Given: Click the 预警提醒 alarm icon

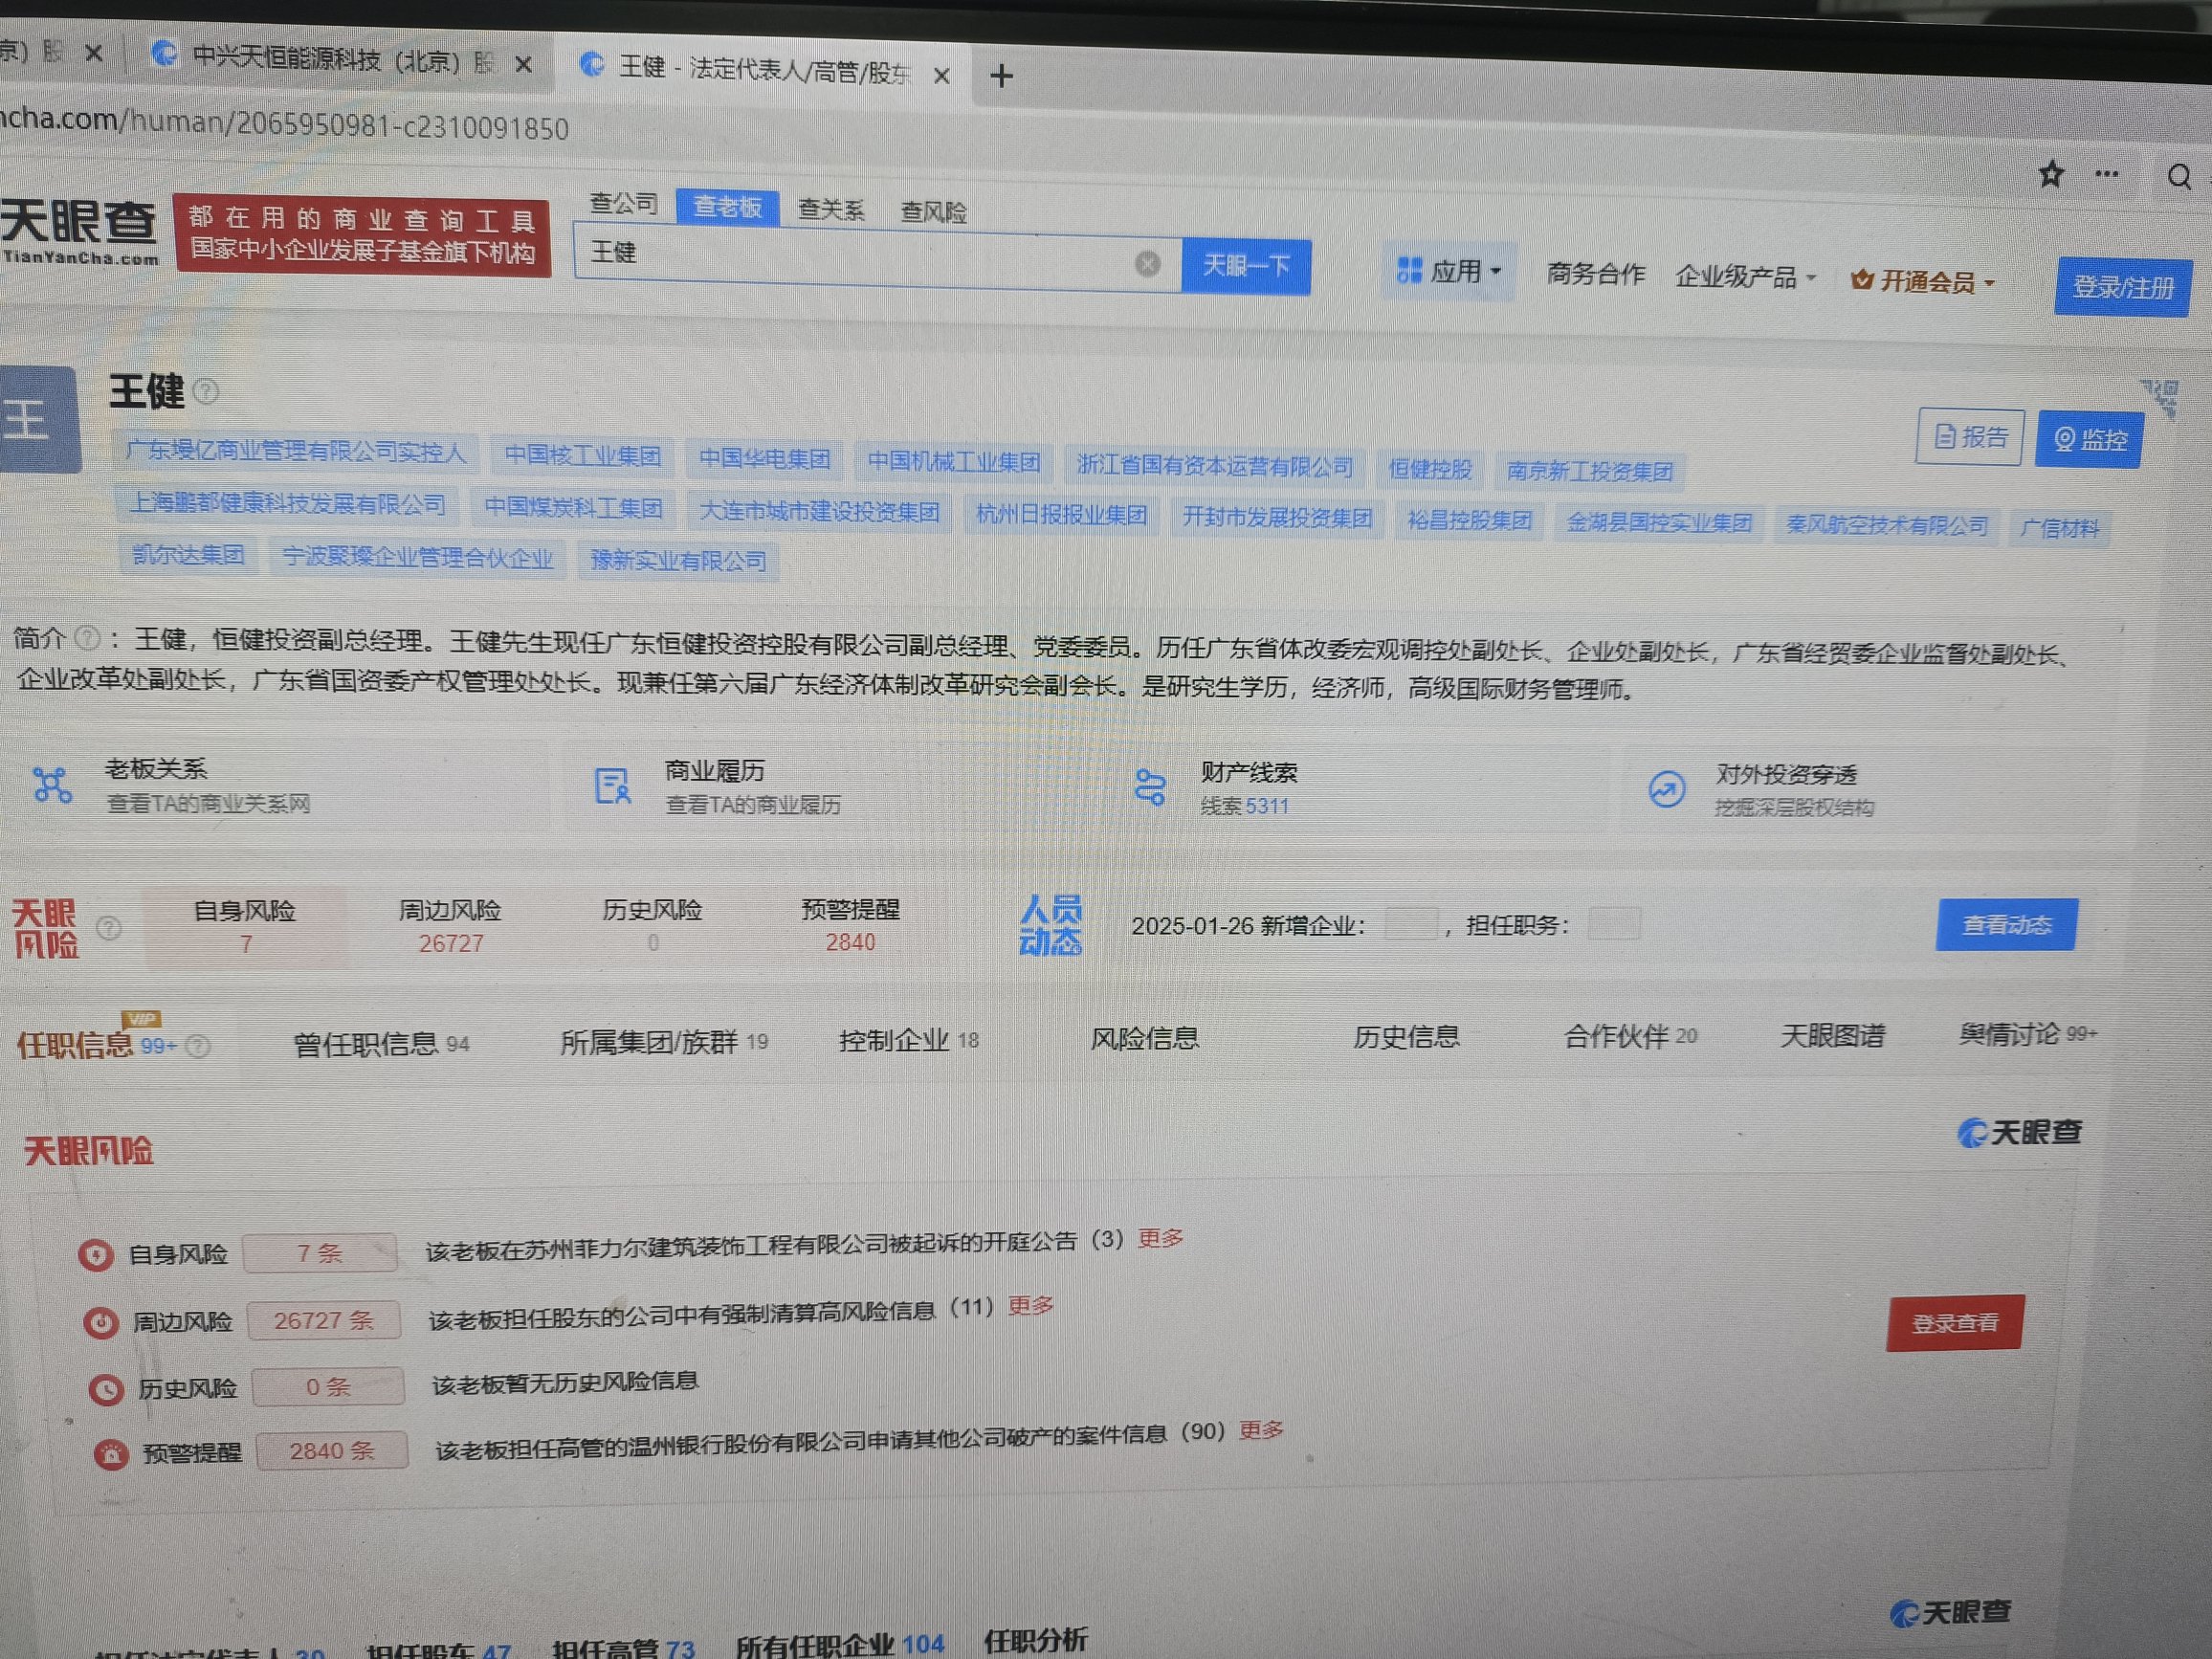Looking at the screenshot, I should click(x=111, y=1454).
